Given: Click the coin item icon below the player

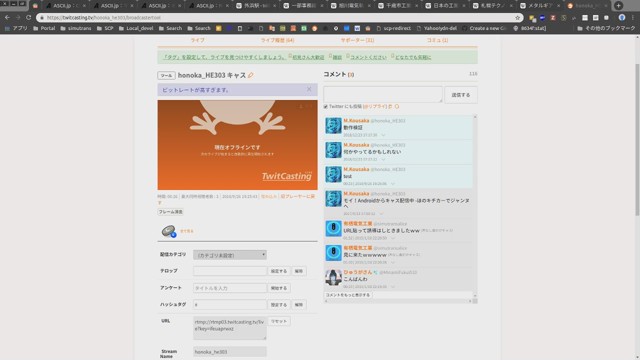Looking at the screenshot, I should click(169, 231).
